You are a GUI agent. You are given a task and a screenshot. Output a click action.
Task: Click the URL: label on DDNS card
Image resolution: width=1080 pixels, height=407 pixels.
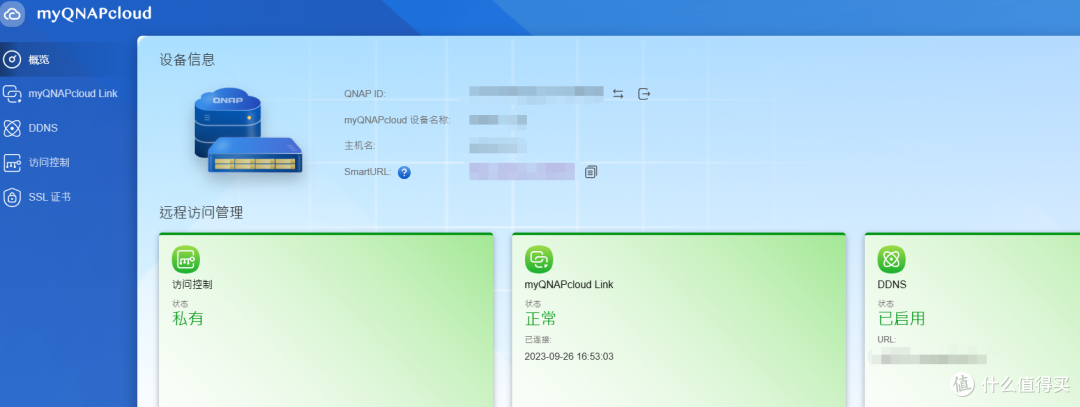coord(887,340)
